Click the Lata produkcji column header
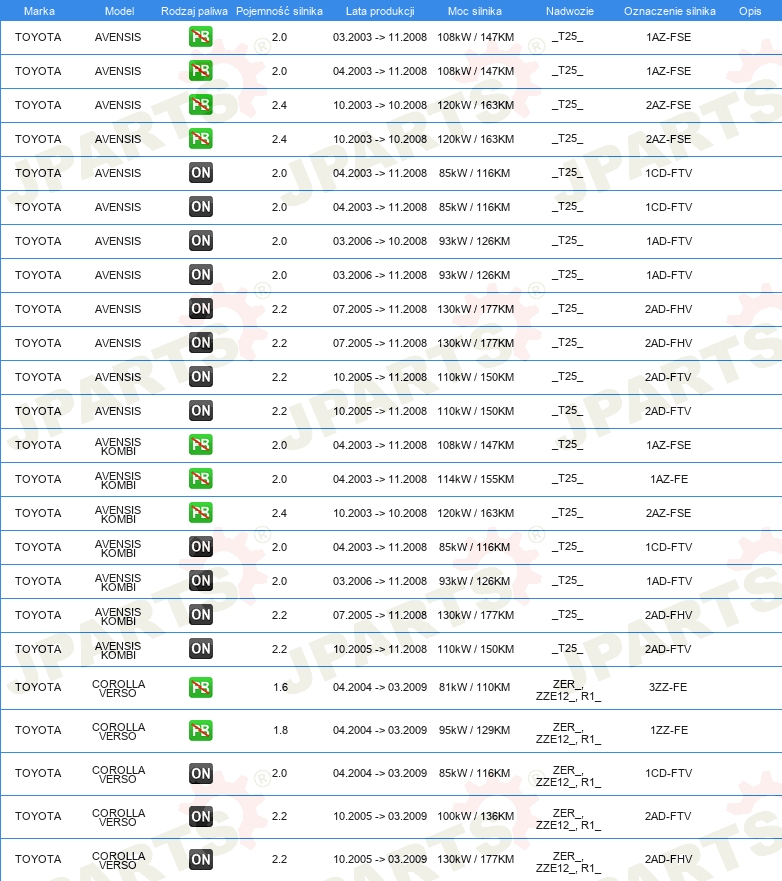 (x=380, y=11)
